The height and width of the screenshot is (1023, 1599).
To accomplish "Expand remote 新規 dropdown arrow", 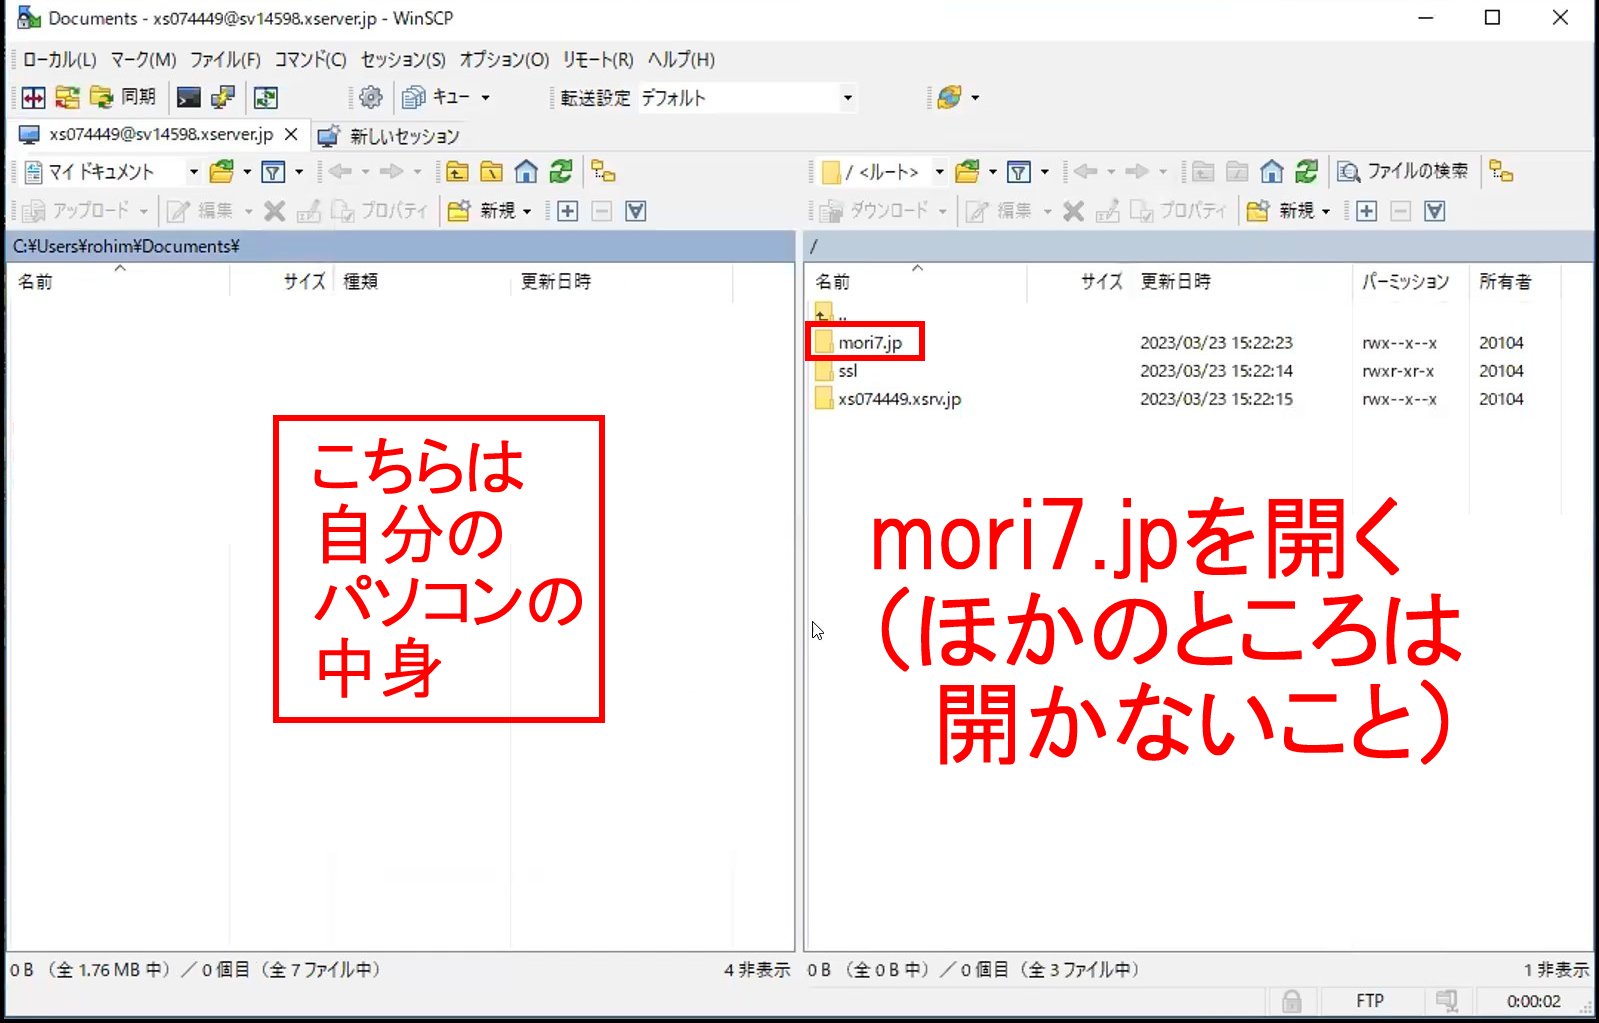I will coord(1326,211).
